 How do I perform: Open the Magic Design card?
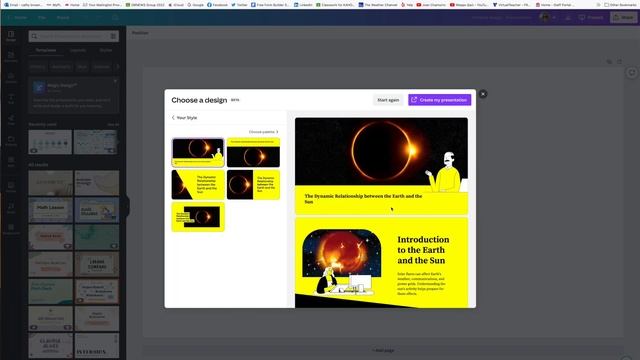(x=74, y=96)
